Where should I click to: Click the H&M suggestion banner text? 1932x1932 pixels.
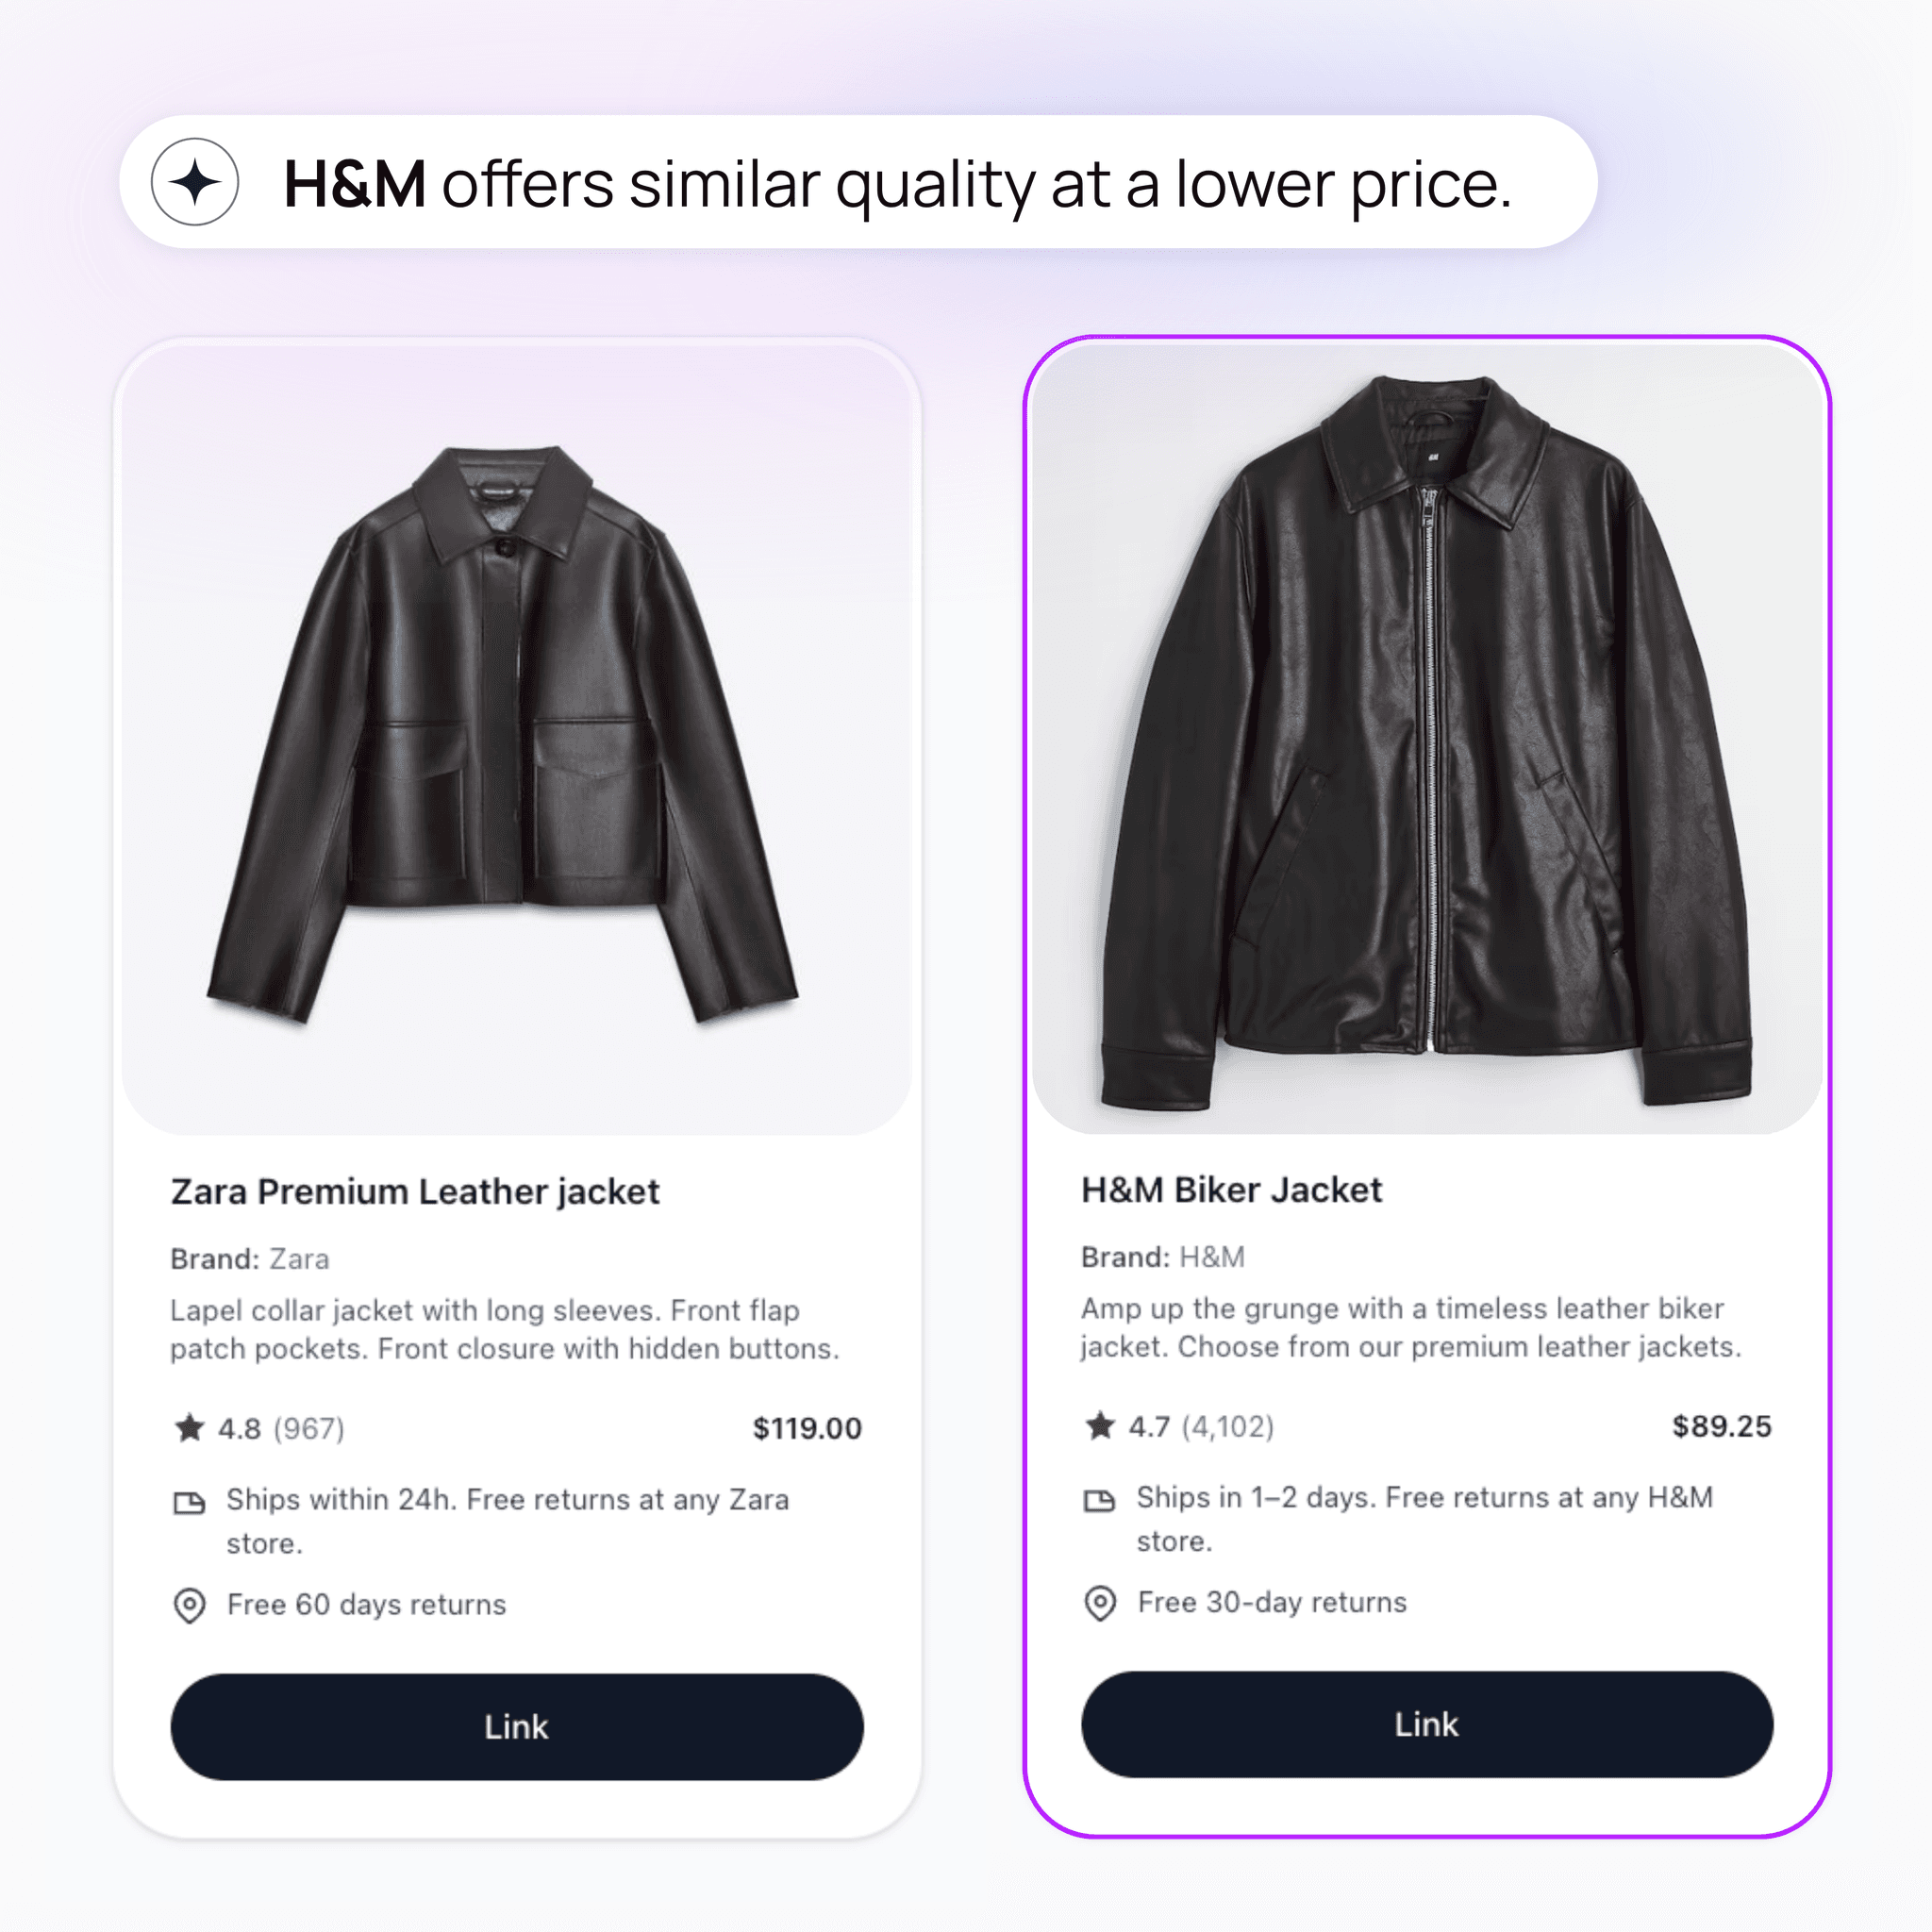coord(897,184)
